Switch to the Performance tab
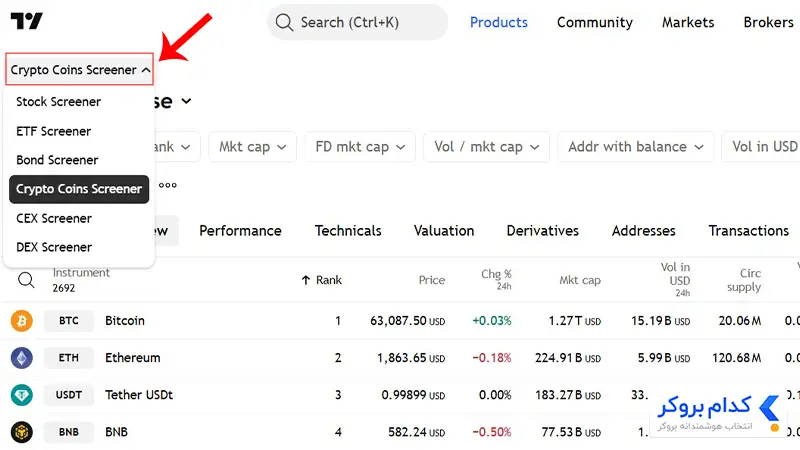800x450 pixels. click(x=240, y=231)
